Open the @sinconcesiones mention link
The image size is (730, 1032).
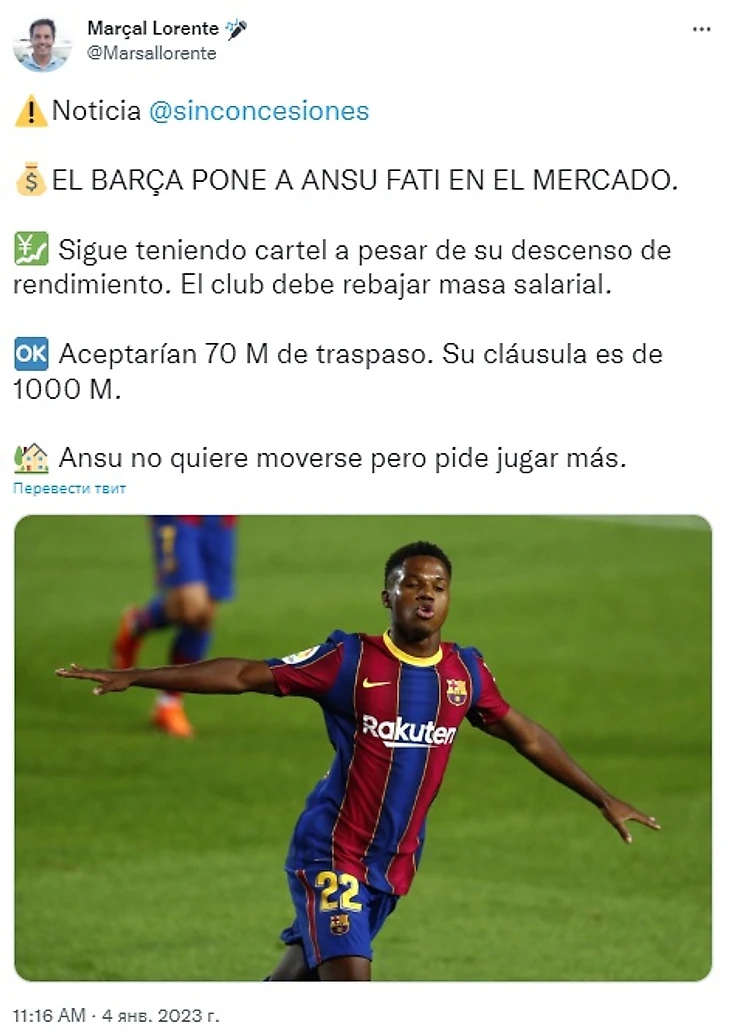click(259, 111)
